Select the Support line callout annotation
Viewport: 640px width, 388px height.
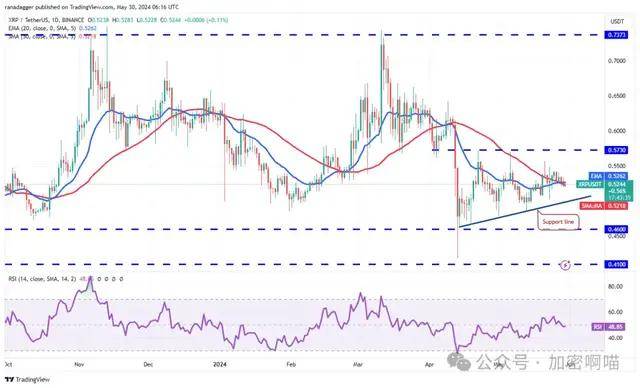[x=558, y=222]
